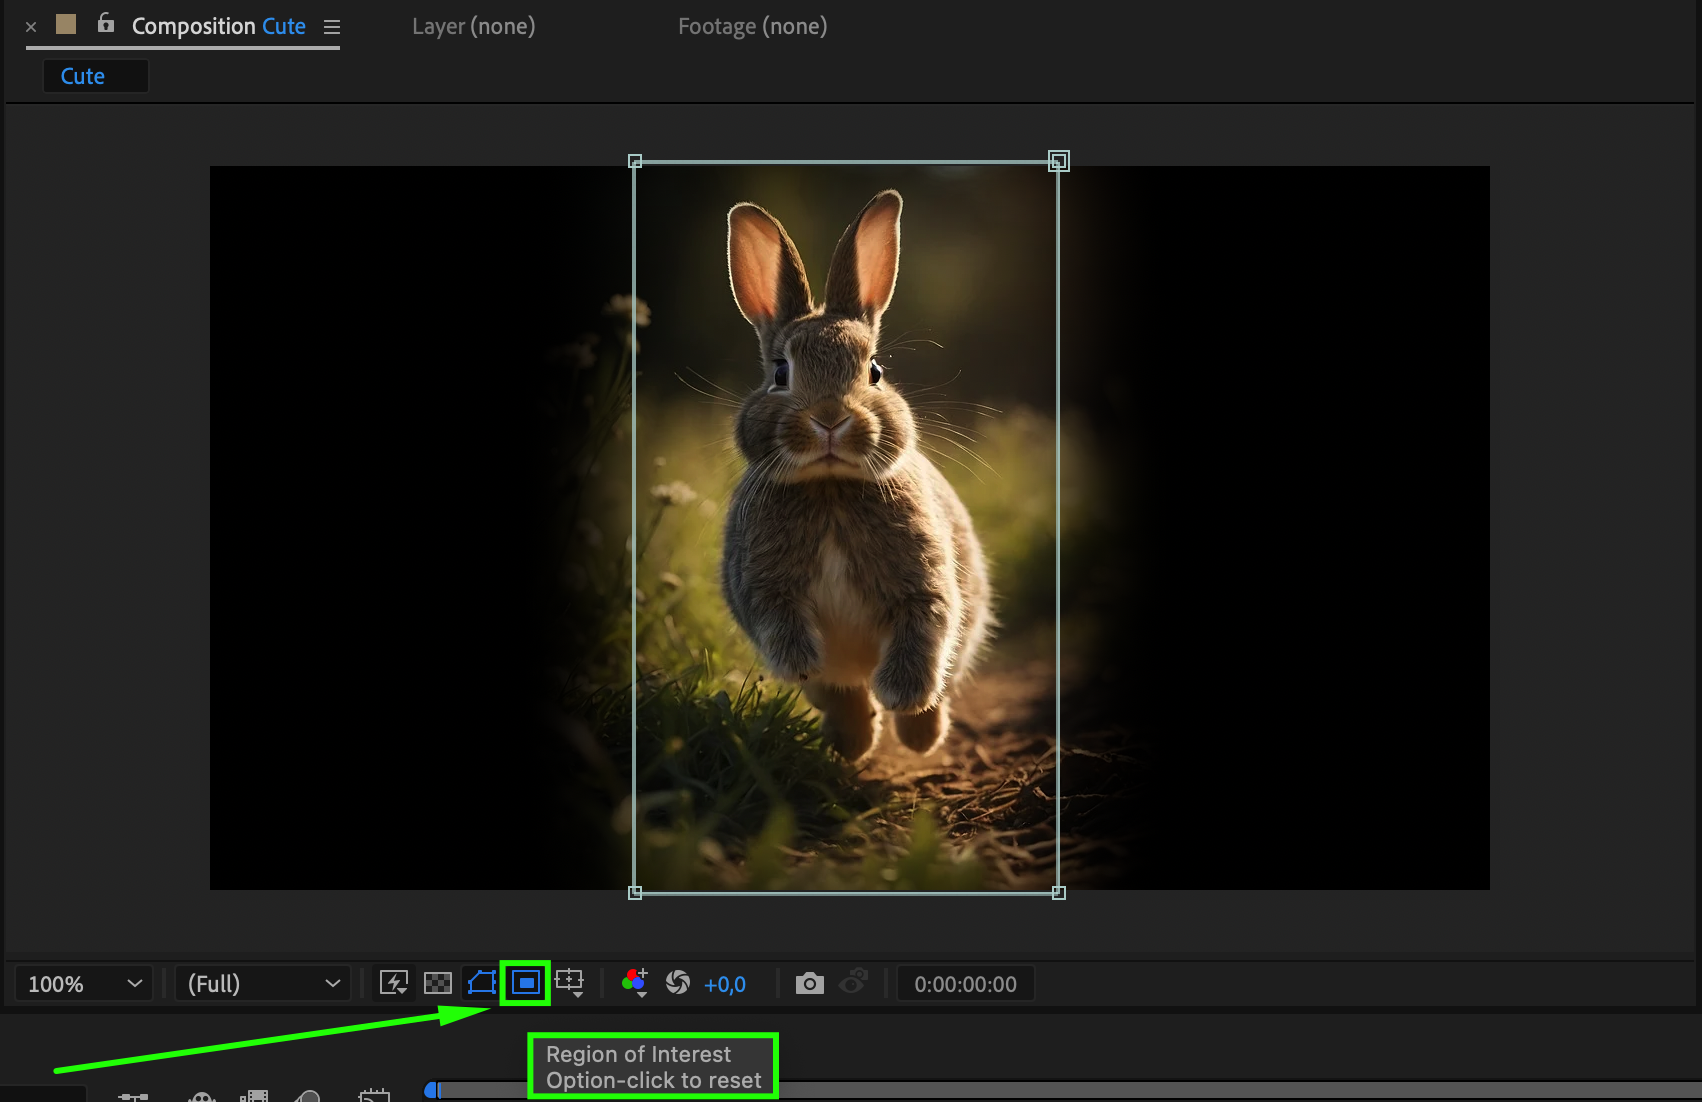Open Fast Previews options

click(x=394, y=983)
